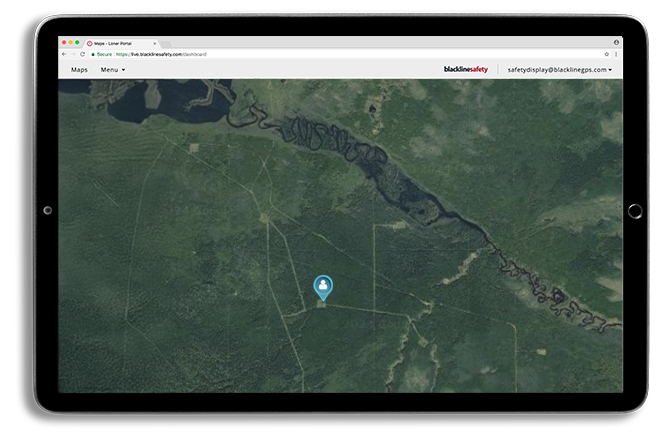Open the browser three-dot menu
Viewport: 660px width, 445px height.
pos(616,54)
